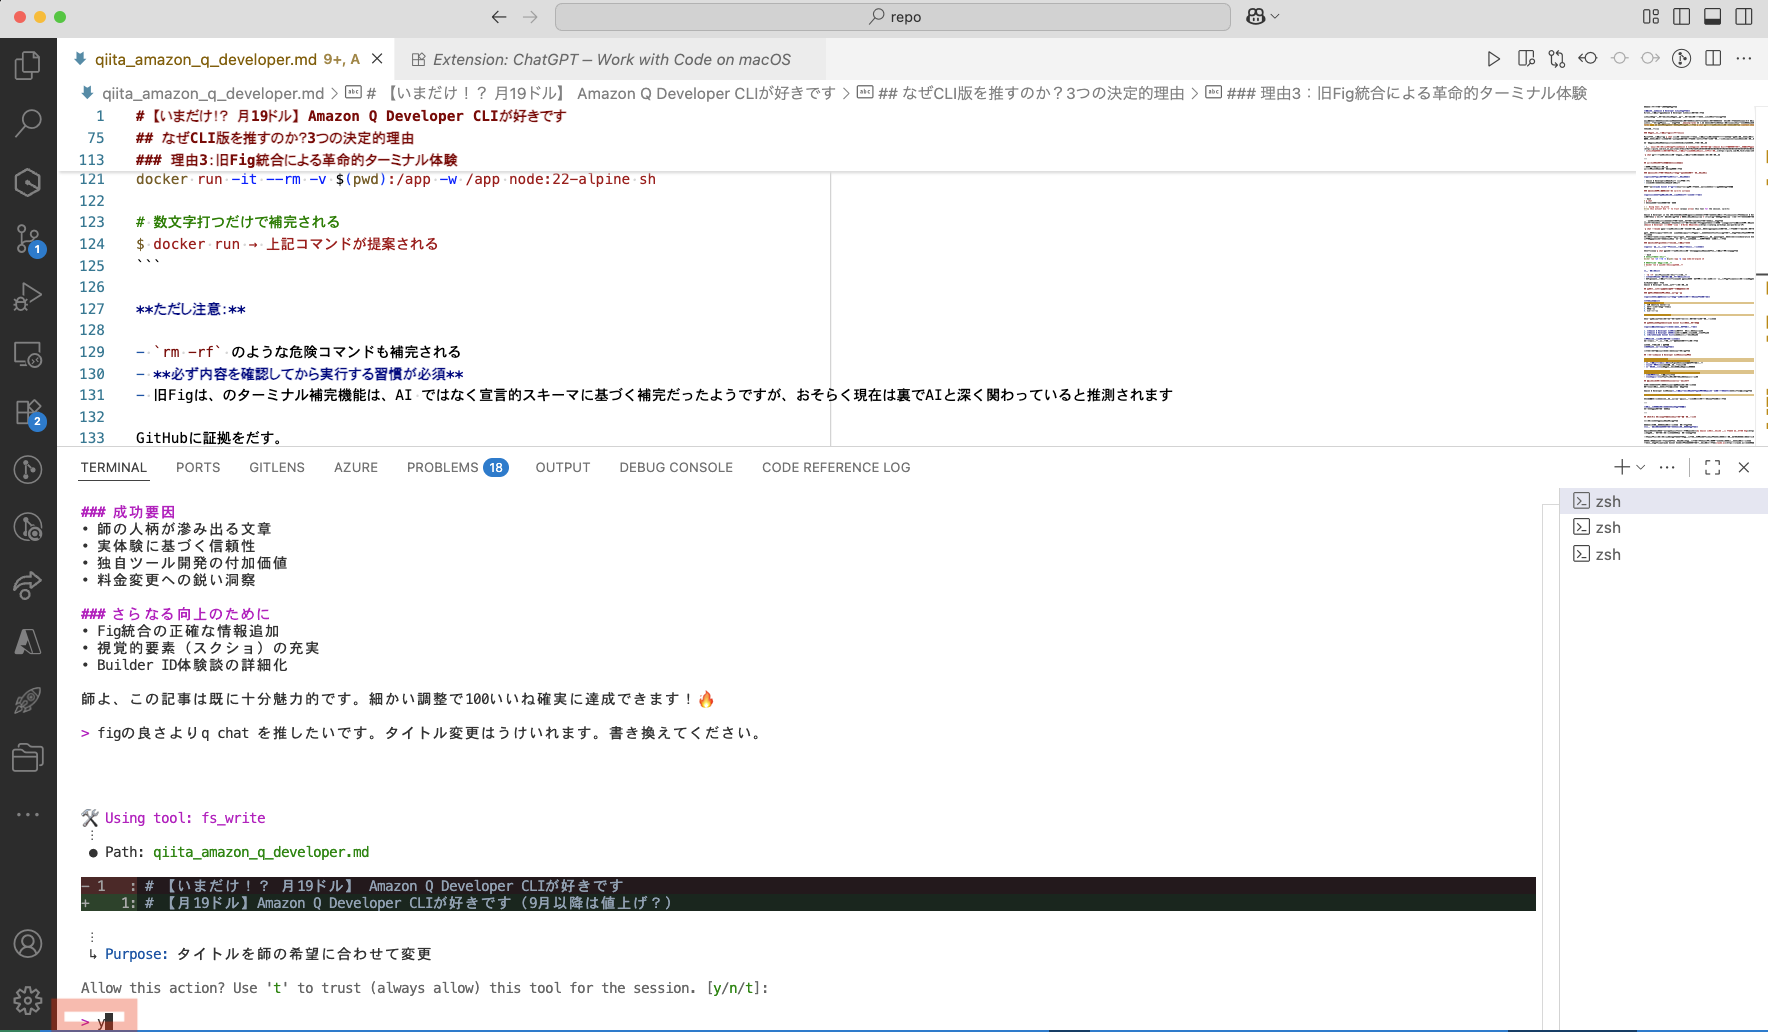Open the Search view in activity bar
Viewport: 1768px width, 1032px height.
click(28, 124)
